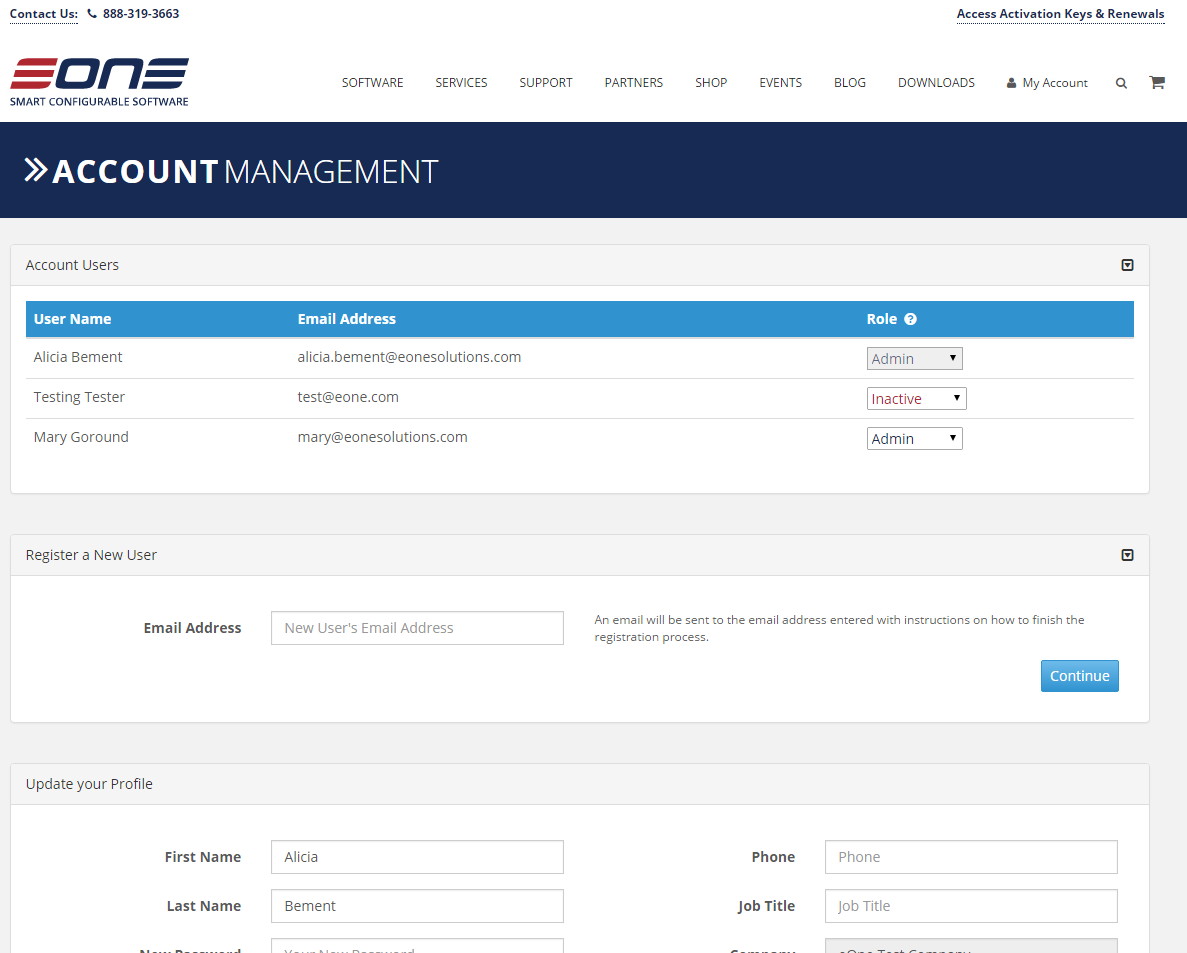
Task: Click the Alicia Bement user name
Action: (x=78, y=357)
